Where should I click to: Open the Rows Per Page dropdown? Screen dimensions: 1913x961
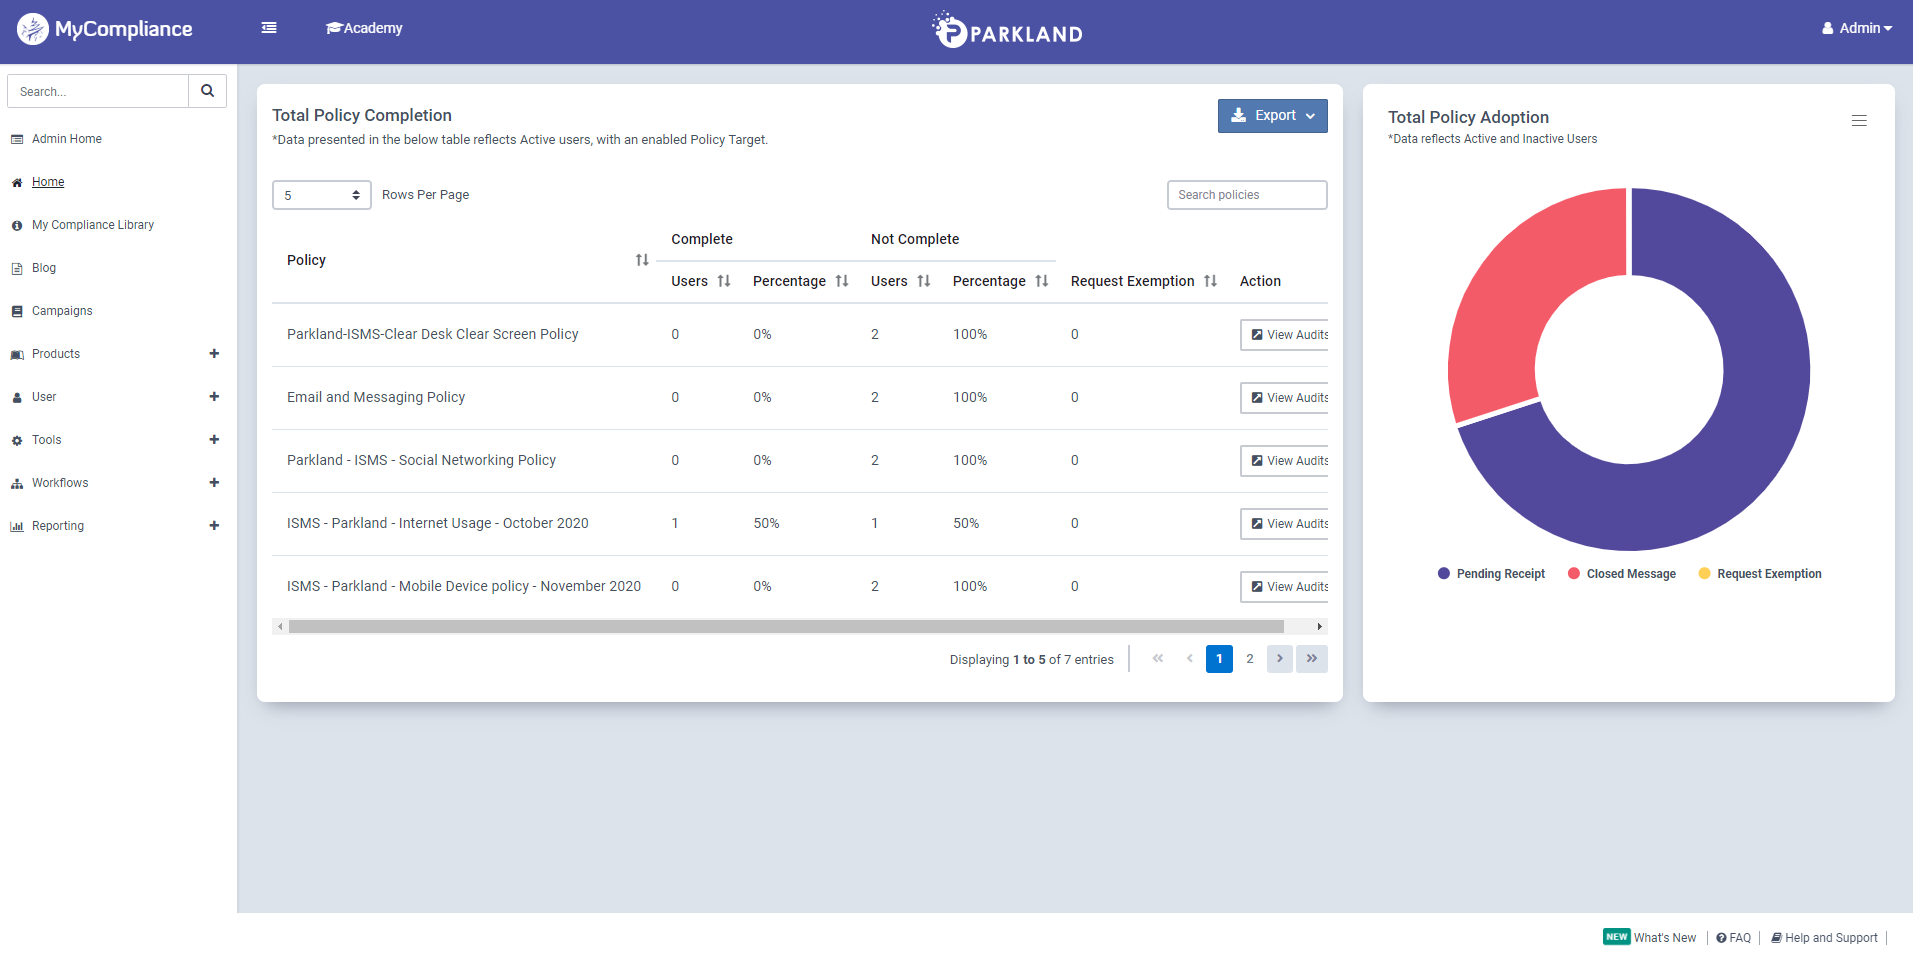tap(322, 195)
